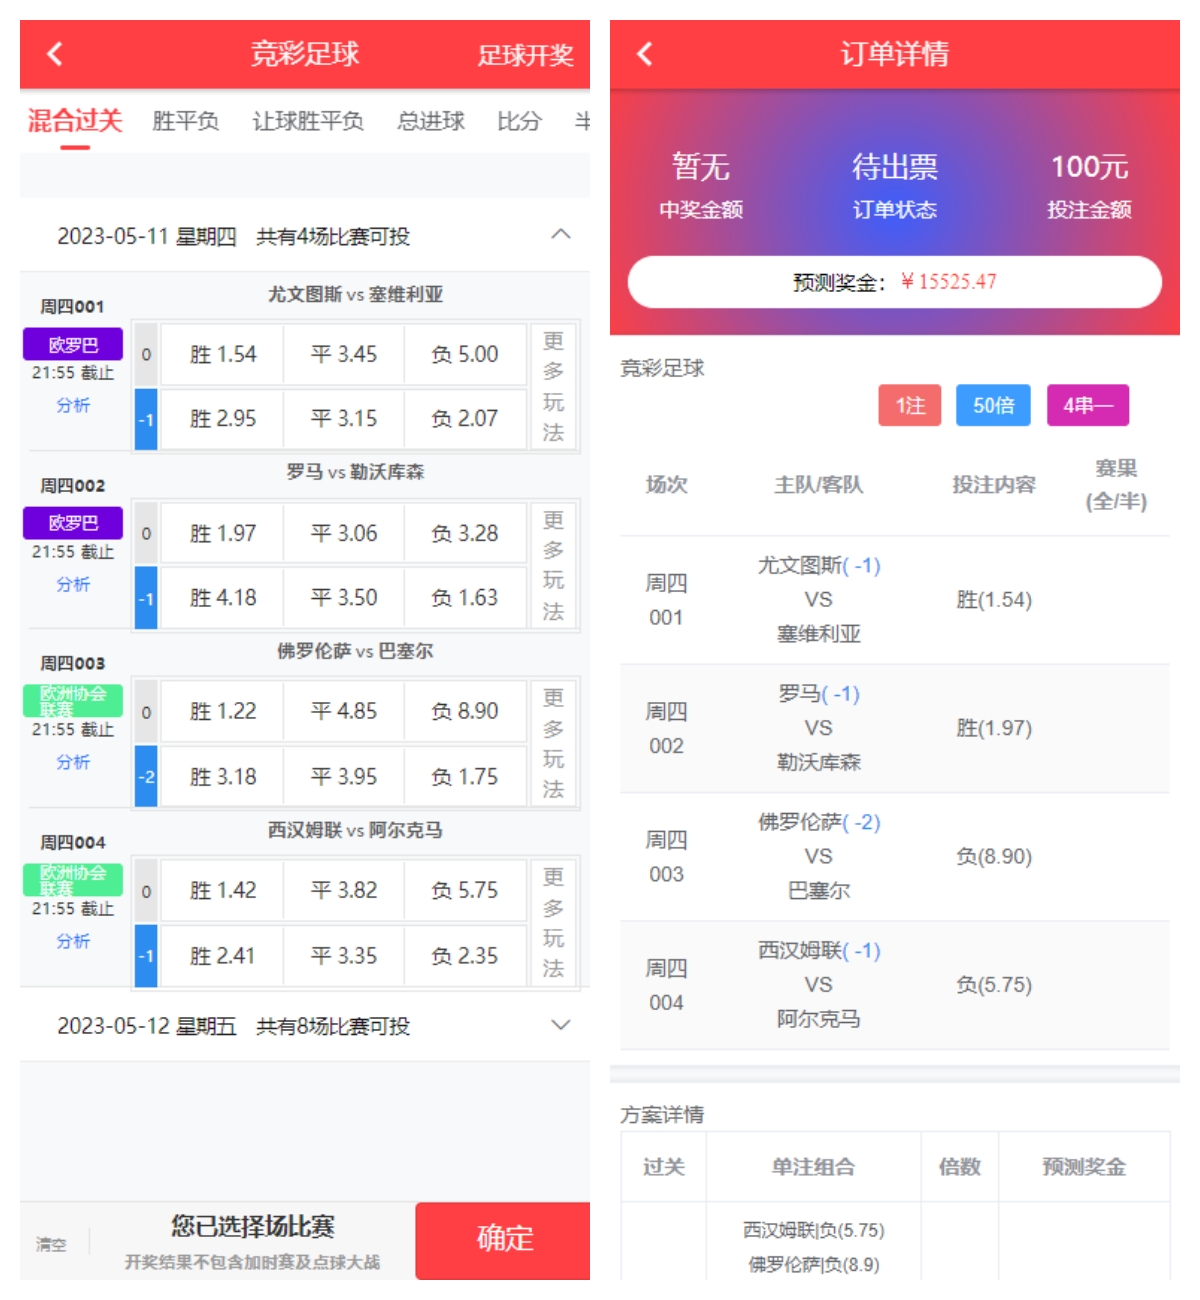Image resolution: width=1200 pixels, height=1300 pixels.
Task: Expand the 2023-05-12 星期五 match list
Action: click(561, 1025)
